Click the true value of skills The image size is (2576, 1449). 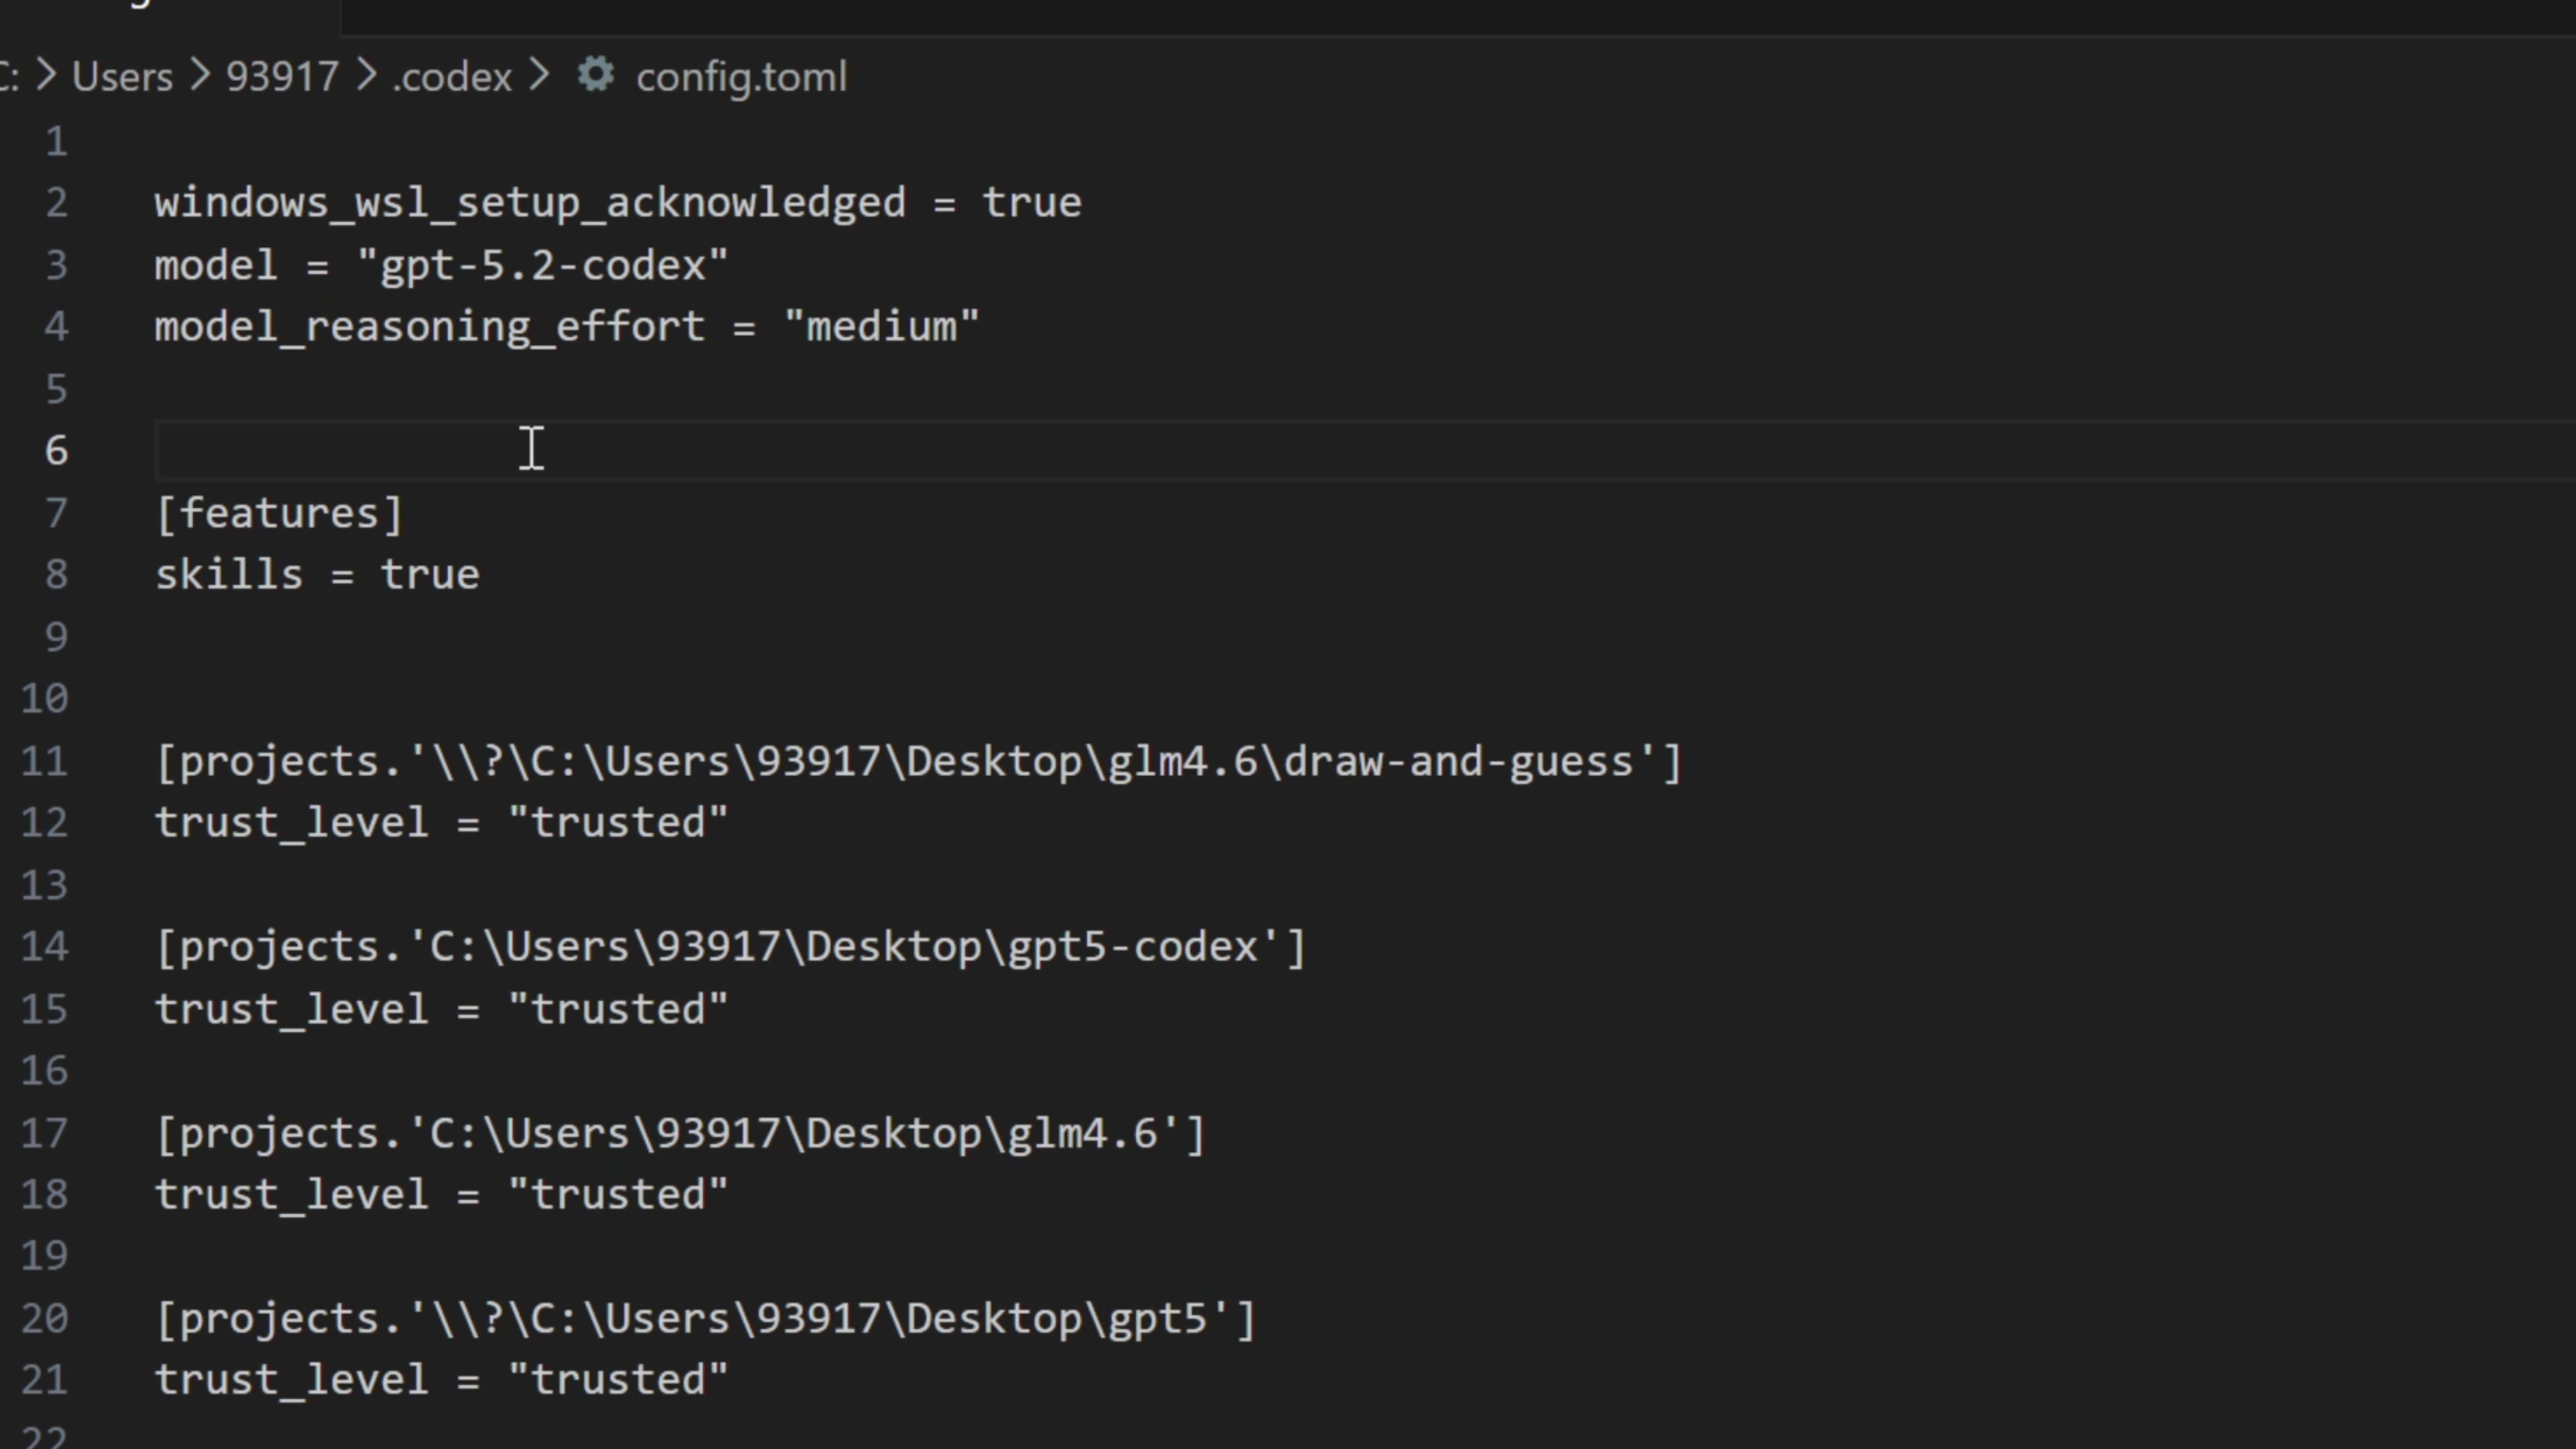(430, 575)
